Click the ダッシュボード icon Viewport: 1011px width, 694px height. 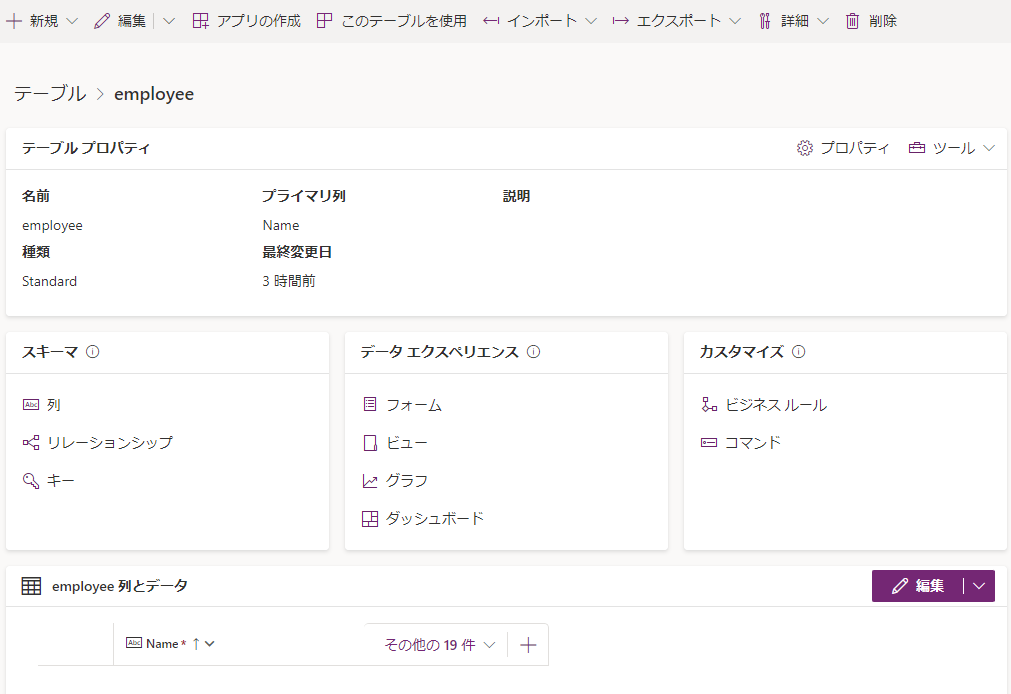coord(370,519)
